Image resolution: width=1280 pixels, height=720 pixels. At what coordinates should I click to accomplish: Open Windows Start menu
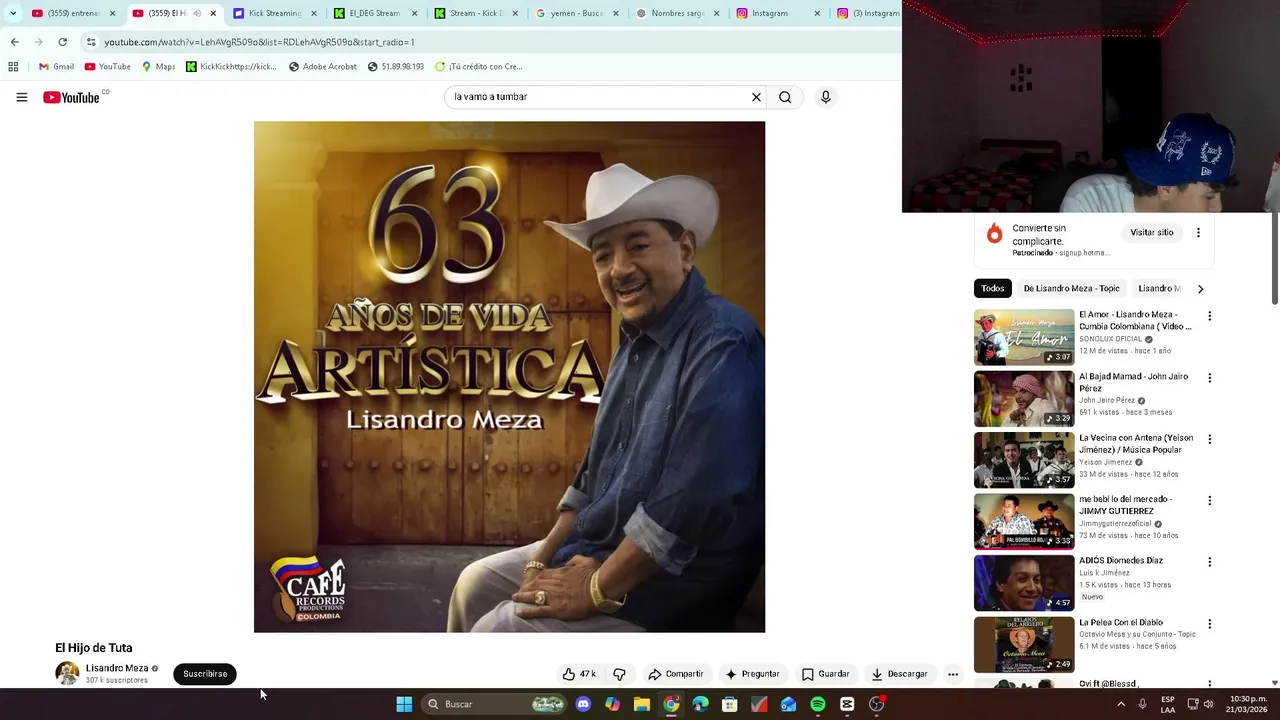click(x=404, y=704)
